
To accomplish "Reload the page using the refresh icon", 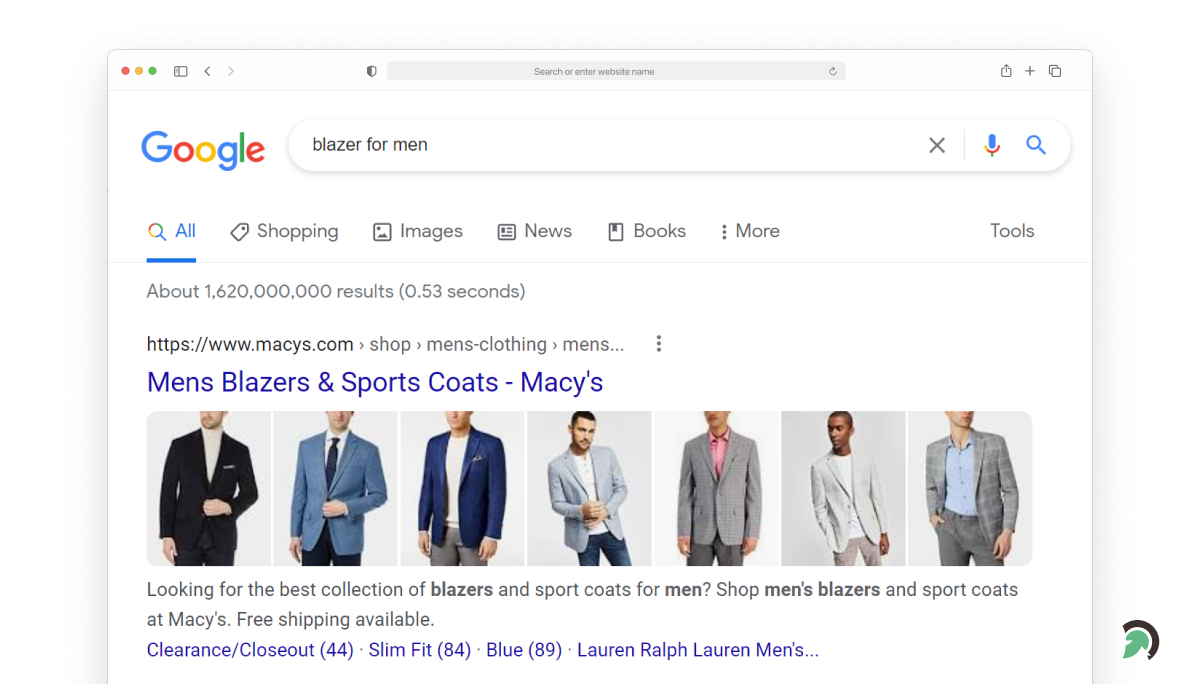I will (833, 71).
